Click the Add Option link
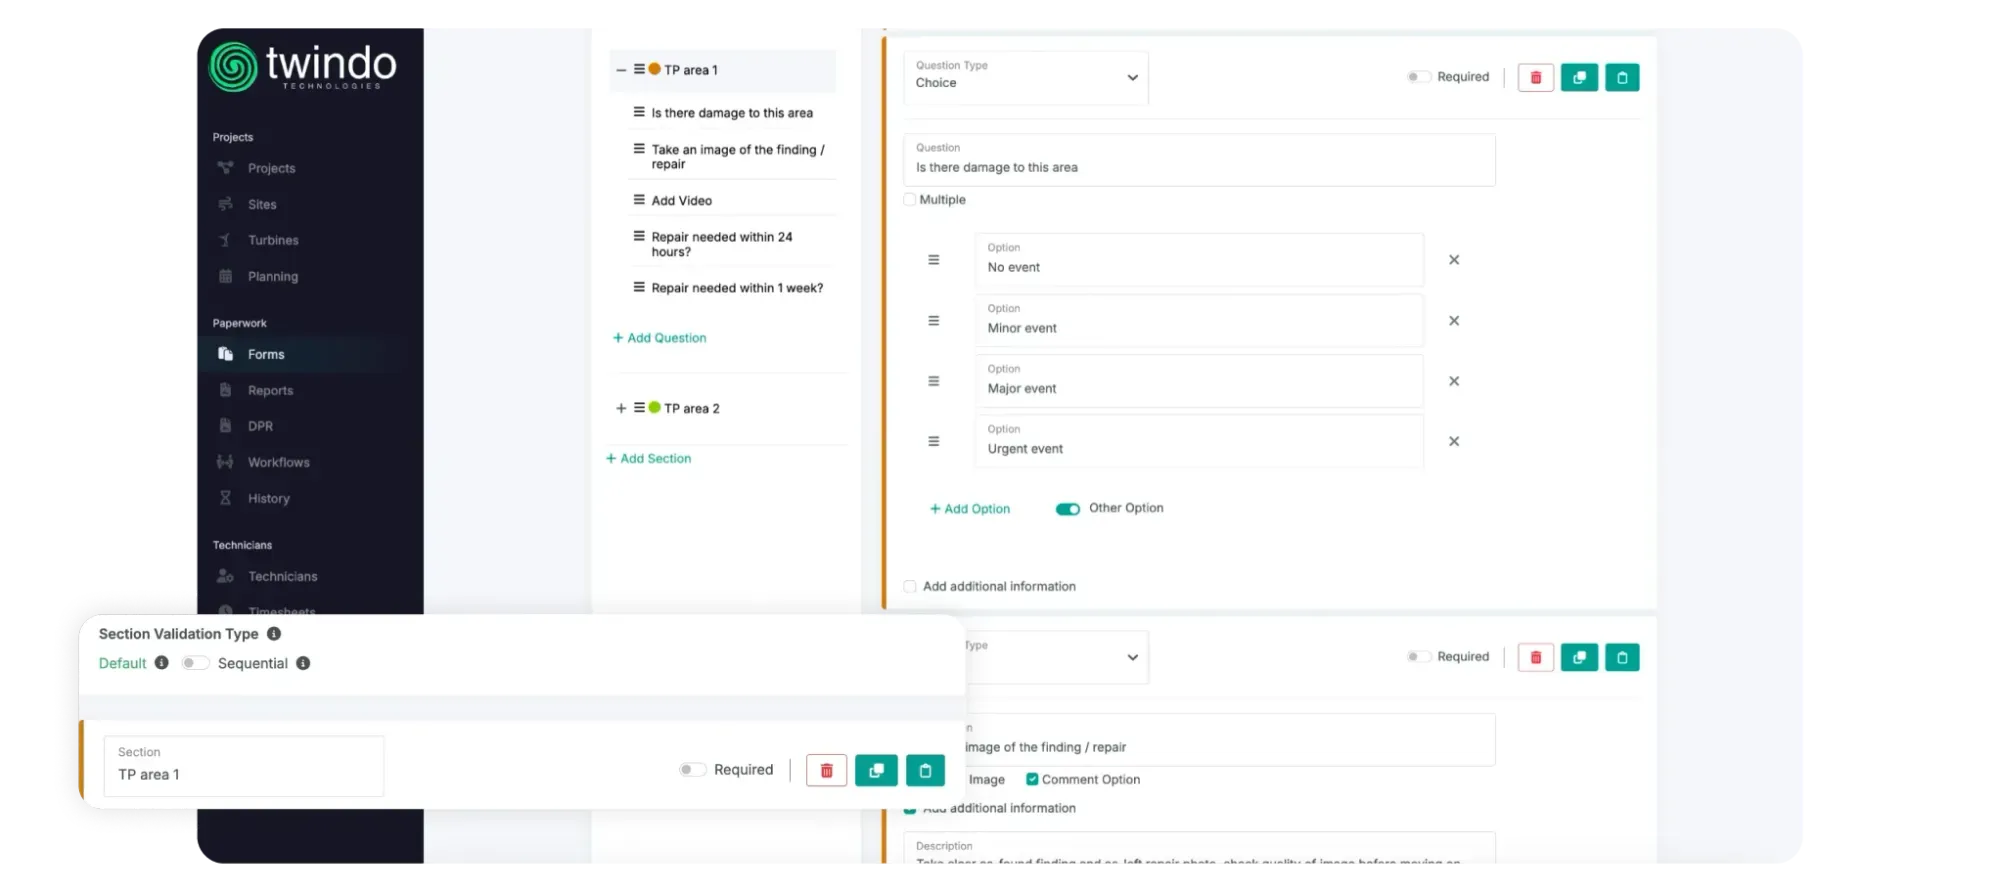This screenshot has height=892, width=2000. click(x=970, y=509)
